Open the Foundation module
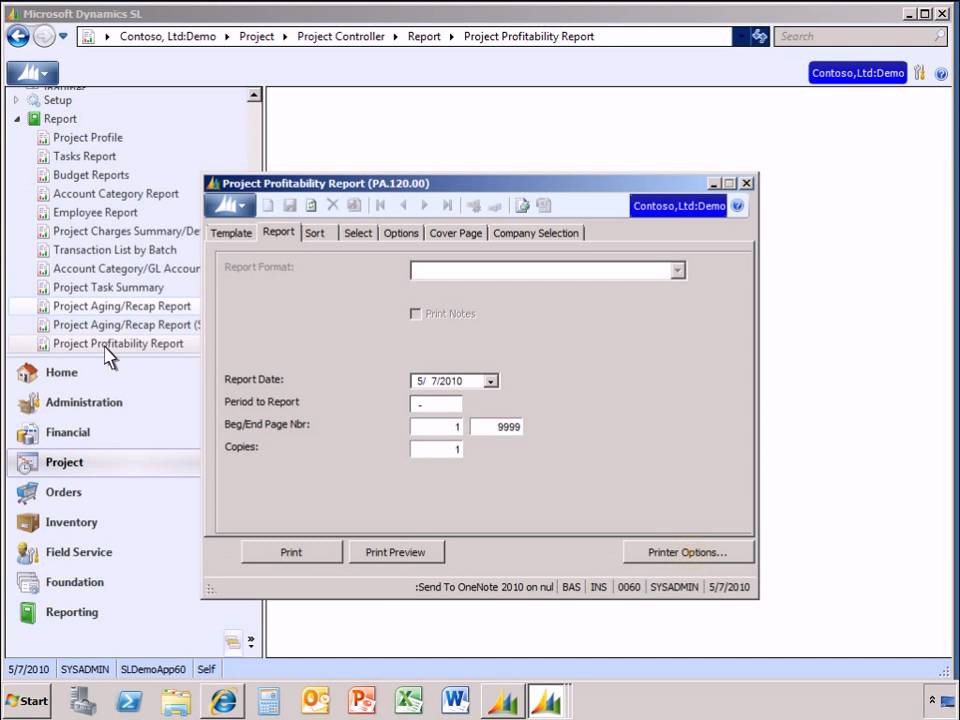960x720 pixels. pos(74,582)
